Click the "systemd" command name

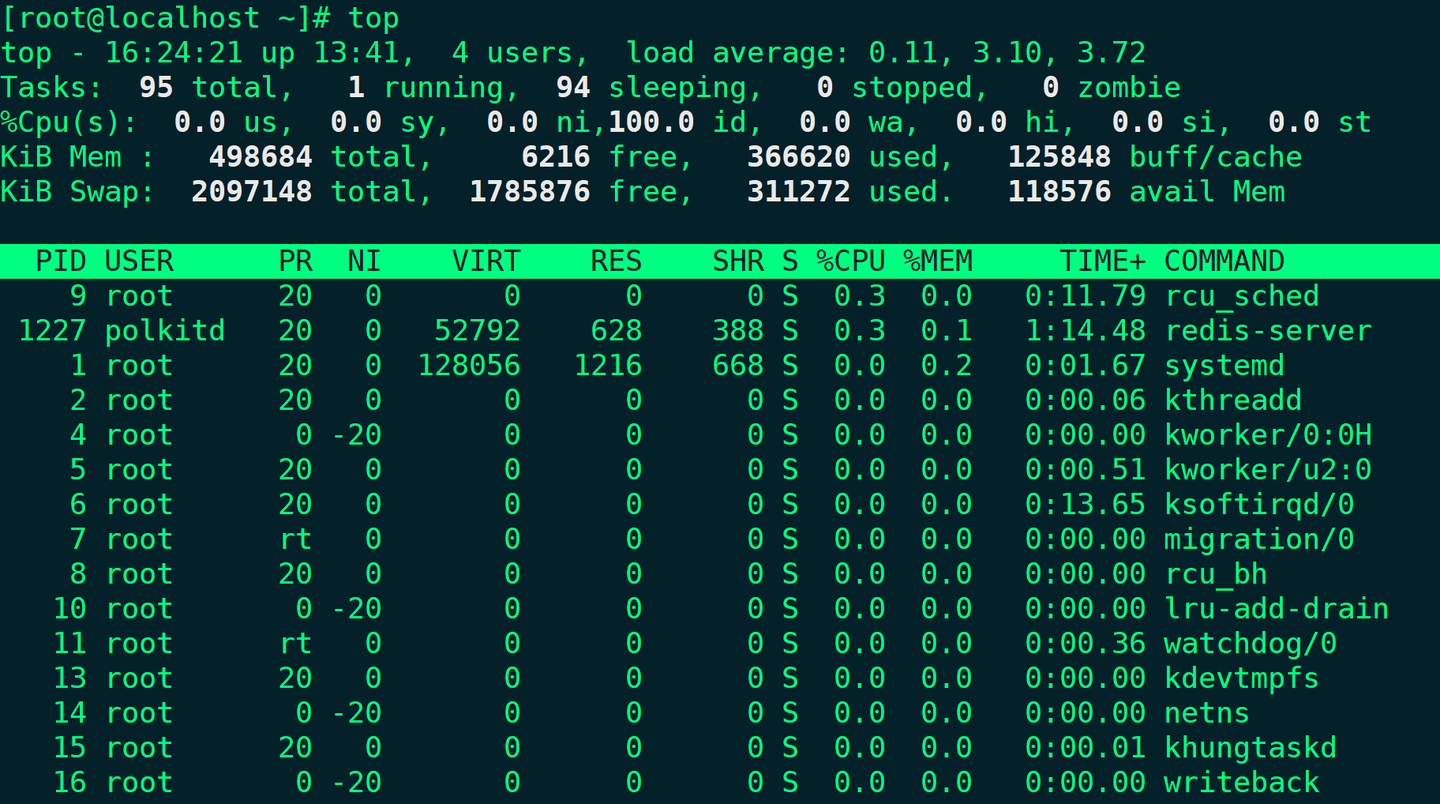pyautogui.click(x=1225, y=366)
